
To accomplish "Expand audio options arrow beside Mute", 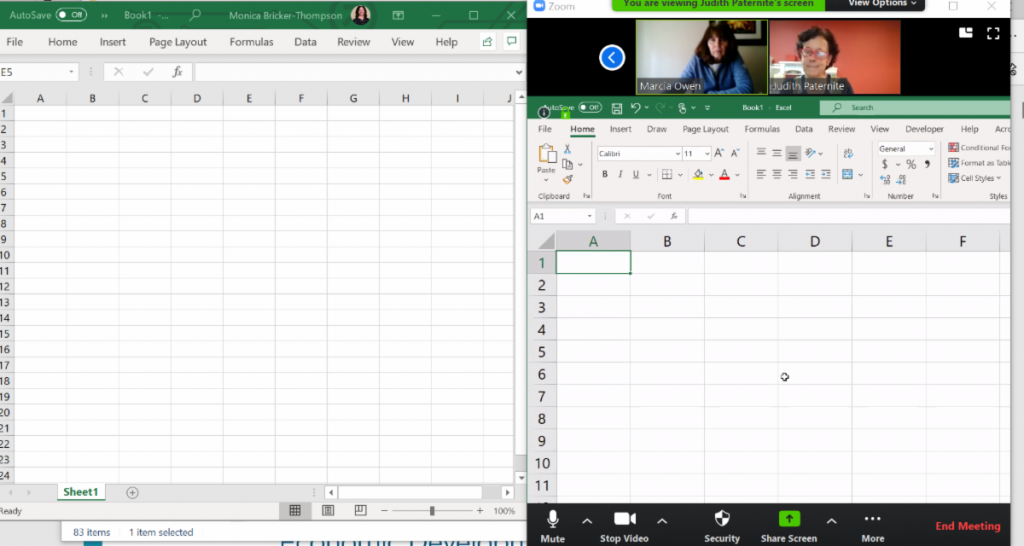I will (587, 520).
